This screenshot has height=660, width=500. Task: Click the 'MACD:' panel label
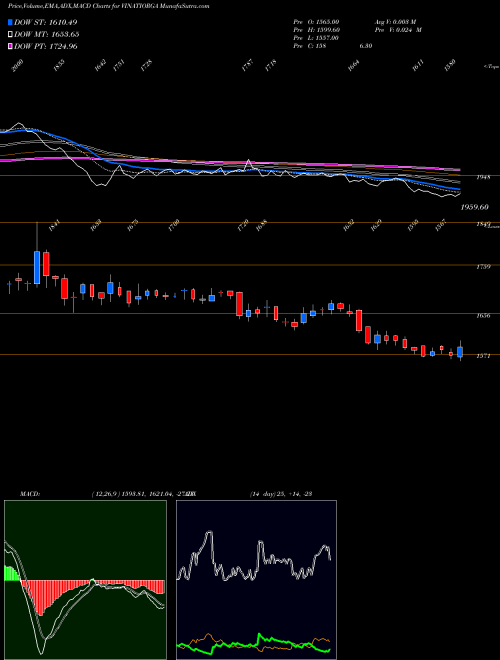pyautogui.click(x=29, y=494)
